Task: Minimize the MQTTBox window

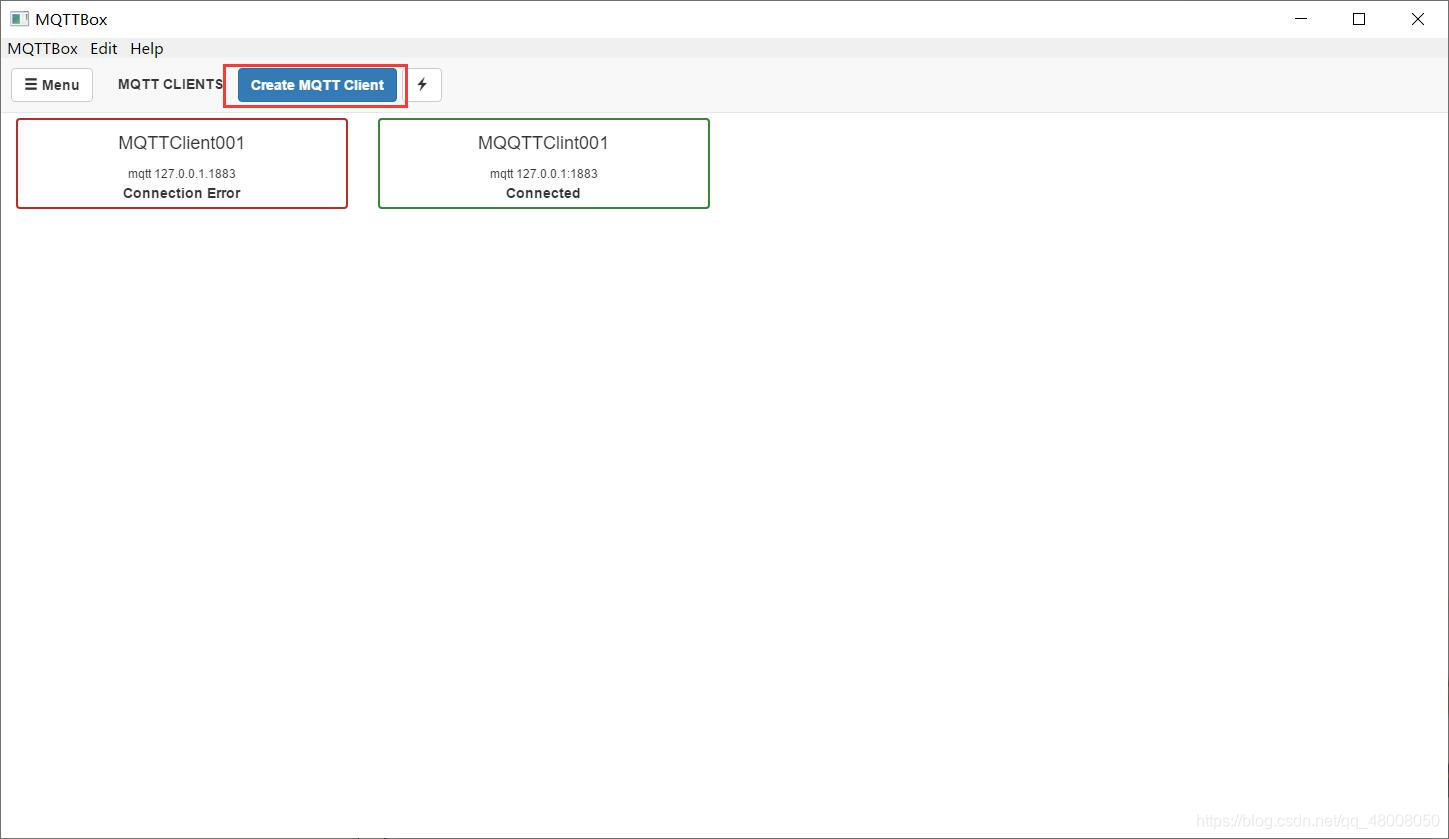Action: [1301, 19]
